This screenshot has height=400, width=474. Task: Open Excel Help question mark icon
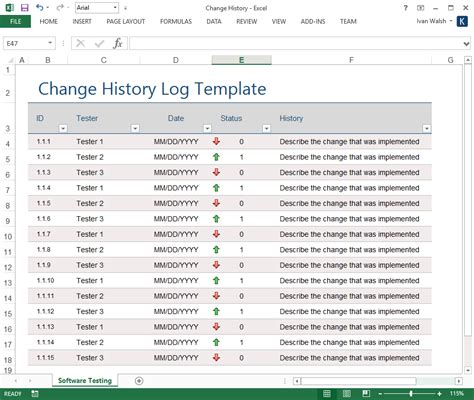click(405, 8)
